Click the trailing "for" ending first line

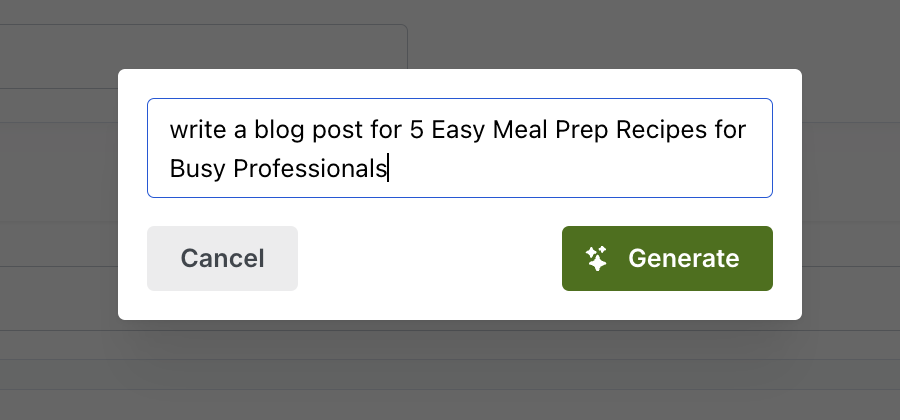731,130
